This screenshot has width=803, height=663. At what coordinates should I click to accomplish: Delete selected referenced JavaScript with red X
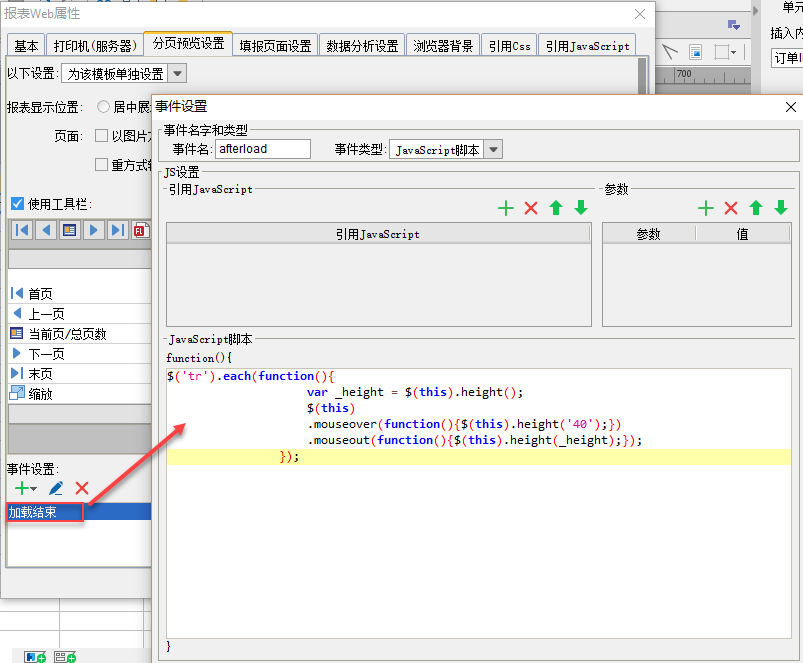pos(531,208)
